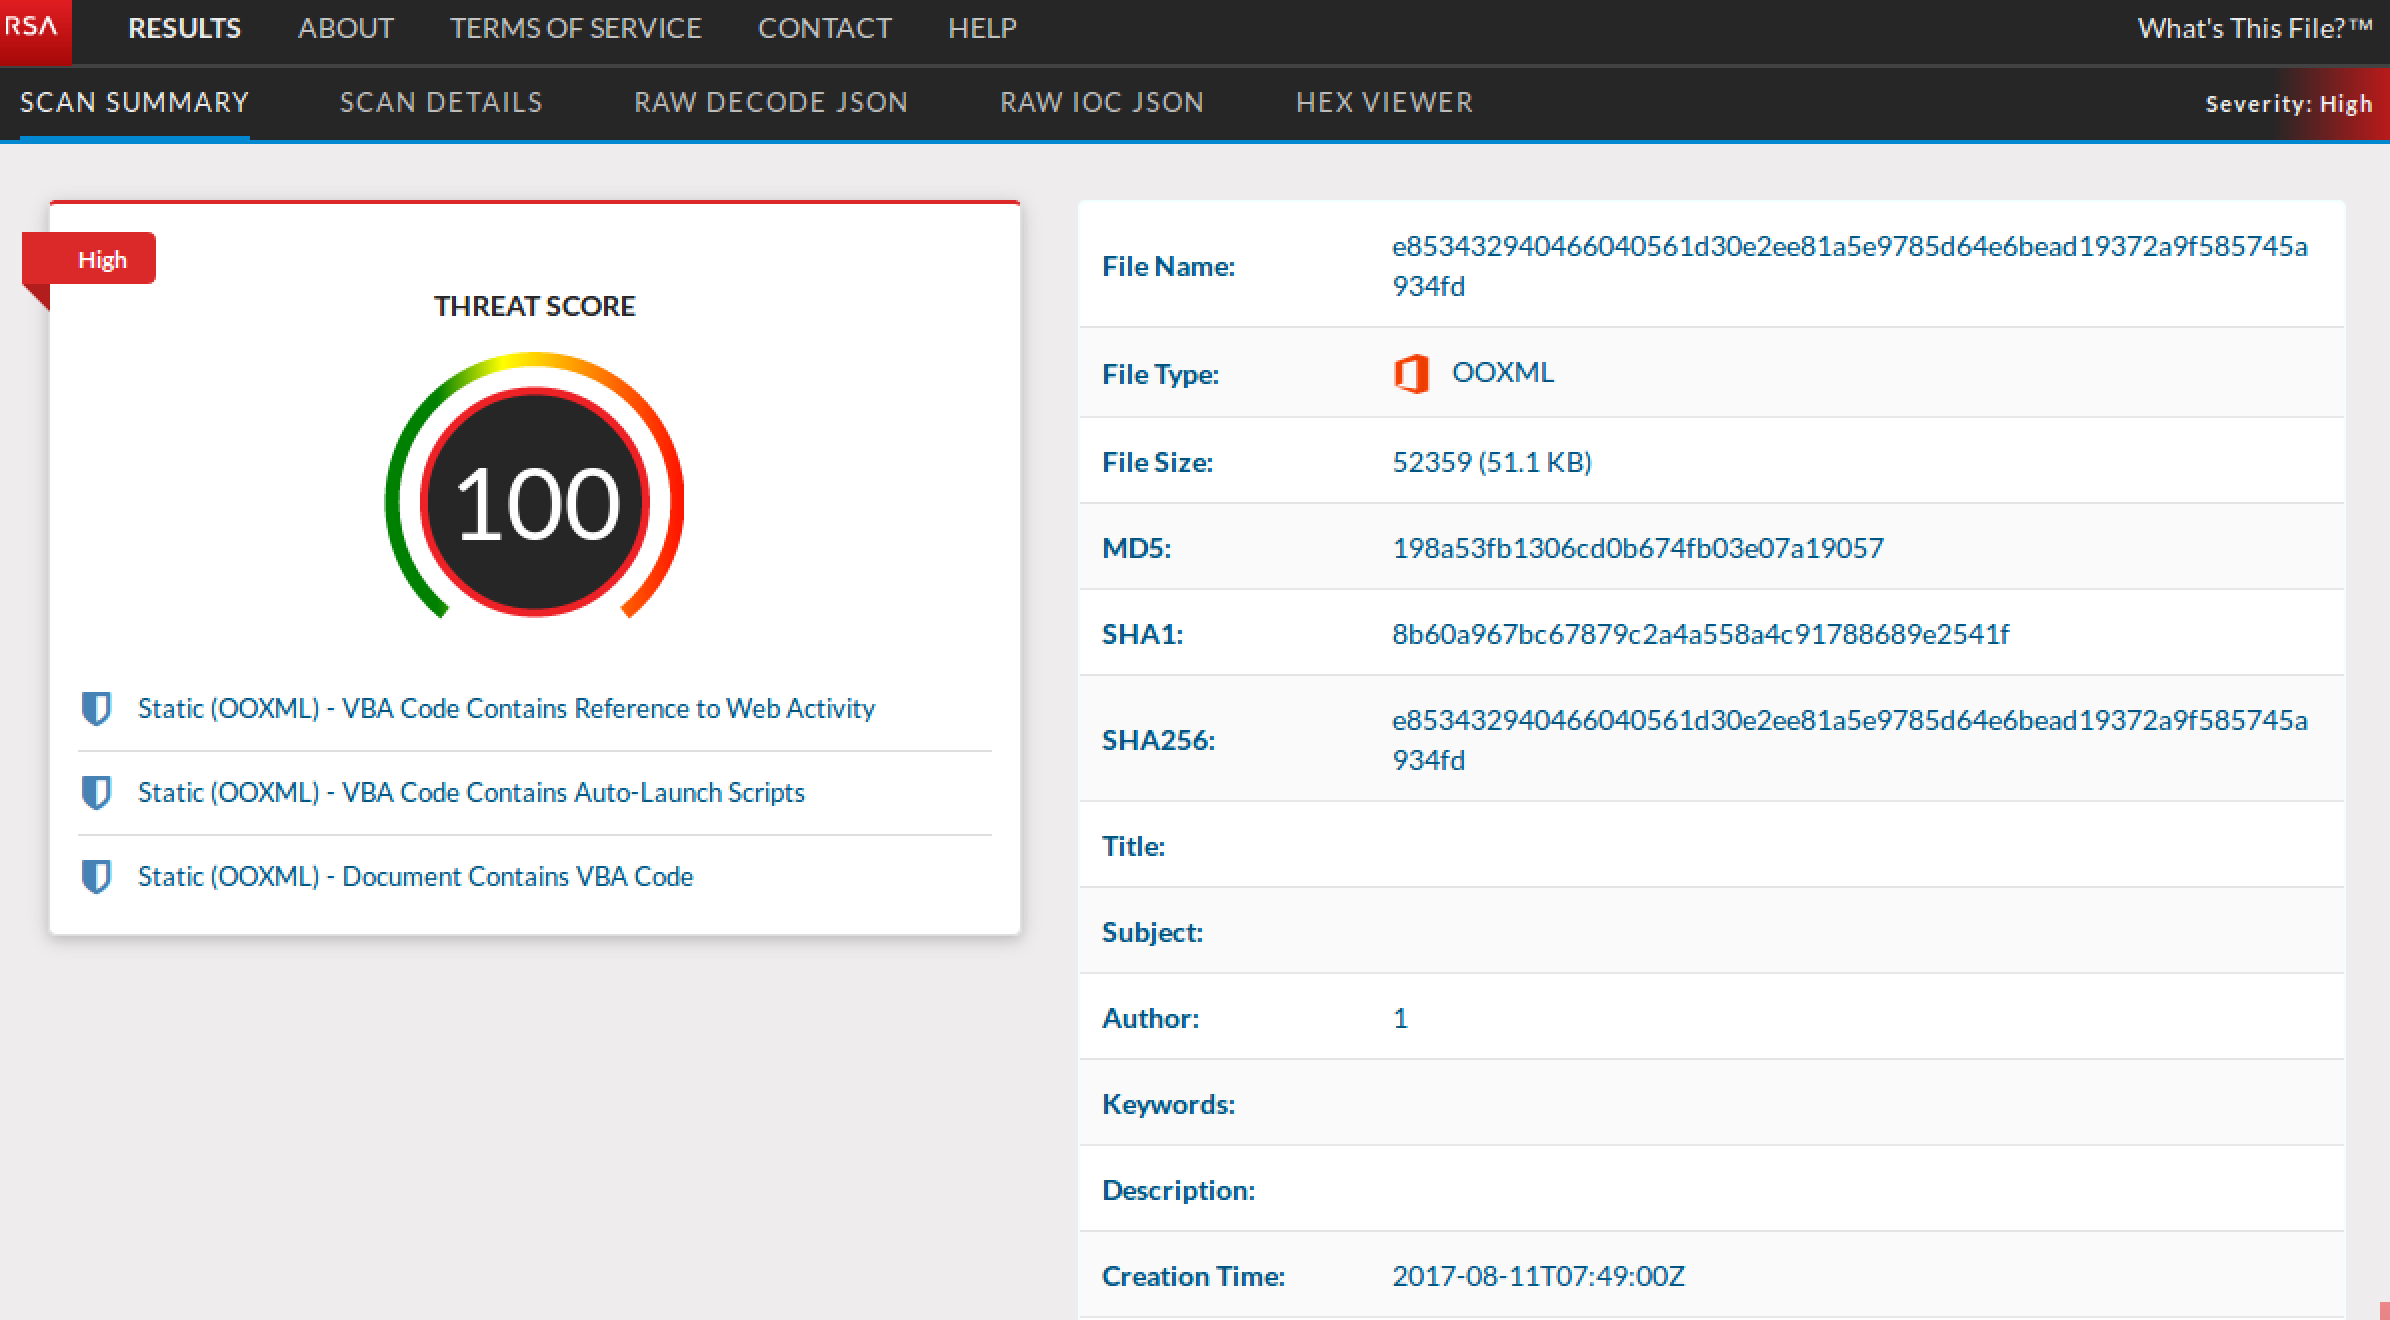Viewport: 2390px width, 1320px height.
Task: Click shield icon beside Document Contains VBA
Action: click(x=96, y=876)
